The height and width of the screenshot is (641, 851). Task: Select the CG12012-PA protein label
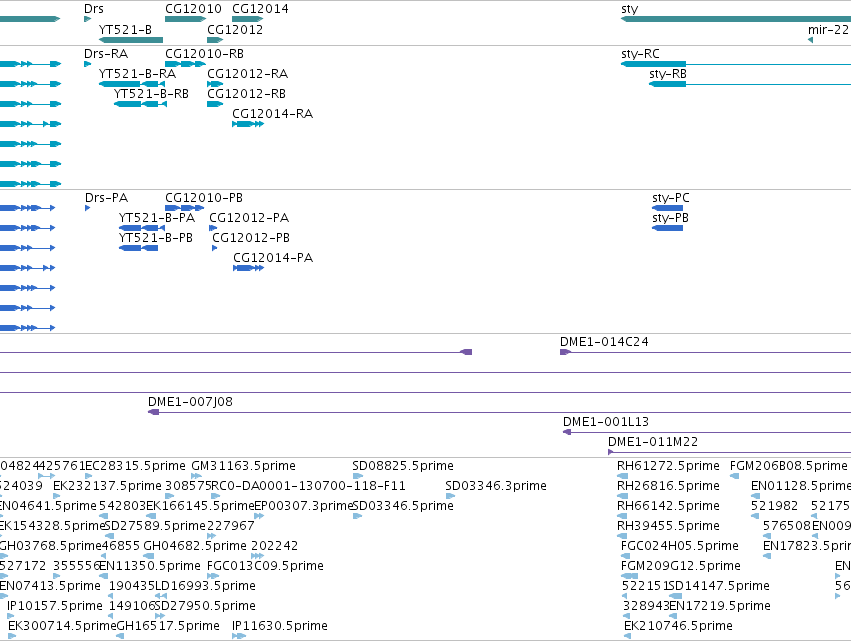(x=249, y=218)
